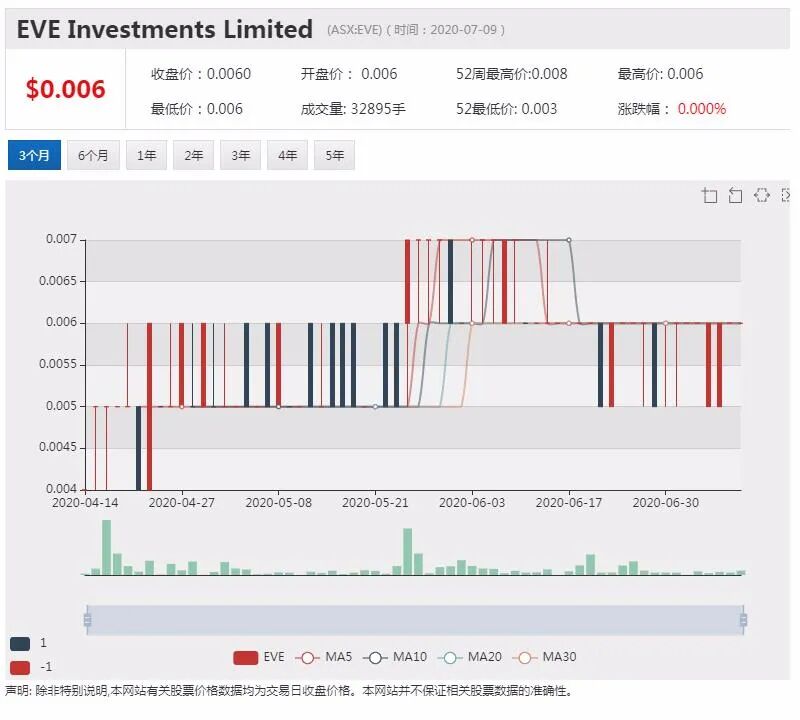Image resolution: width=800 pixels, height=720 pixels.
Task: Click the restore chart icon
Action: (x=761, y=195)
